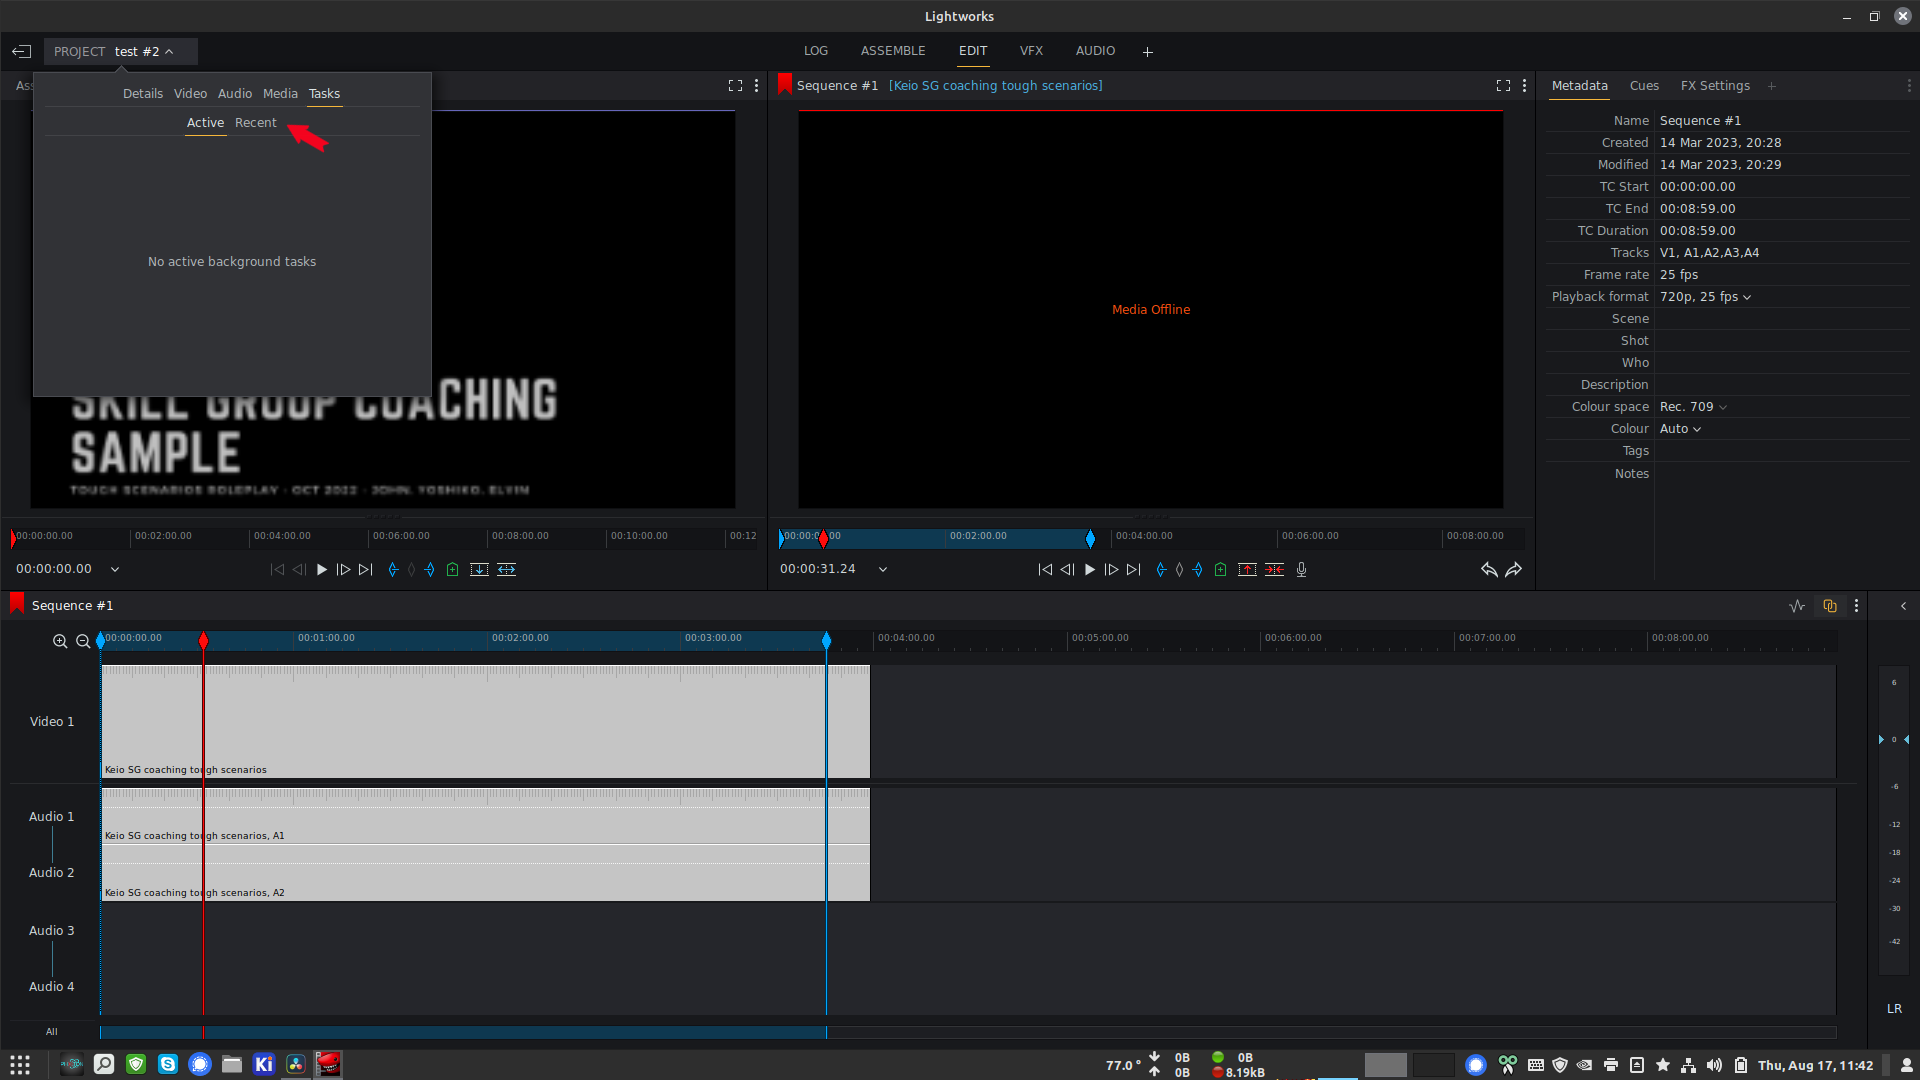The width and height of the screenshot is (1920, 1080).
Task: Mark out point on source viewer
Action: [430, 569]
